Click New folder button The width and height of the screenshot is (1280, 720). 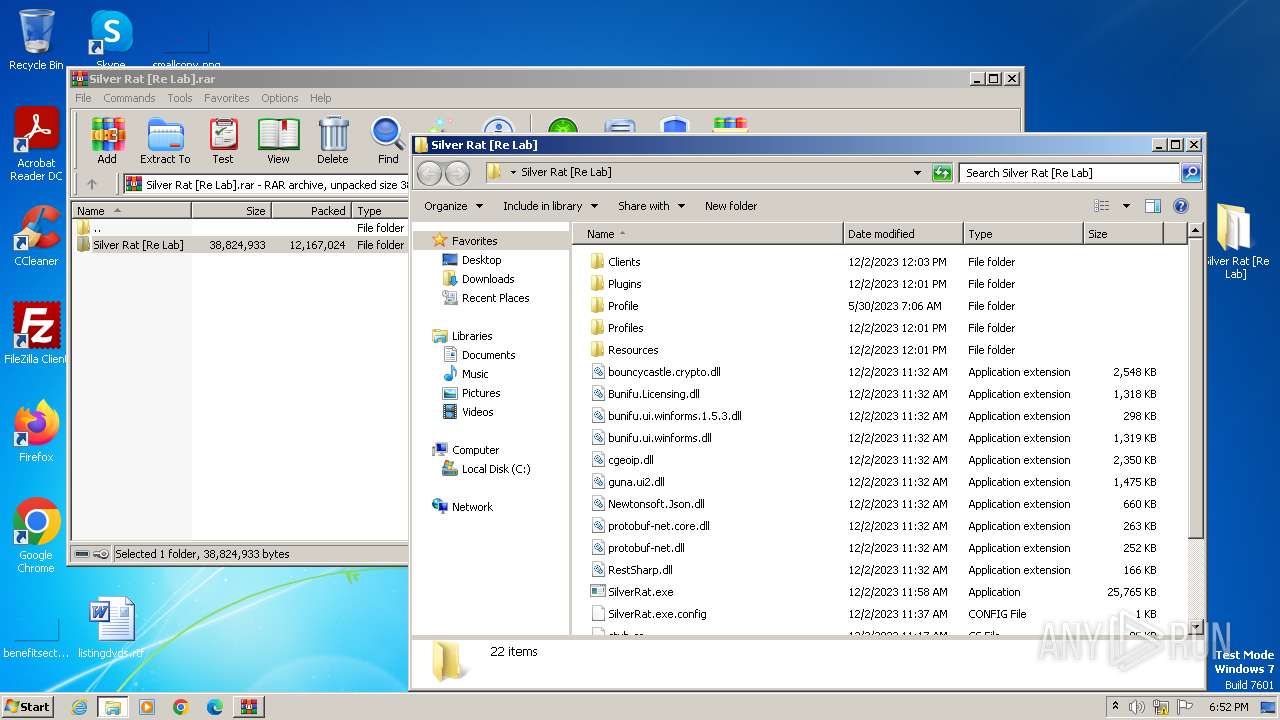(x=731, y=206)
